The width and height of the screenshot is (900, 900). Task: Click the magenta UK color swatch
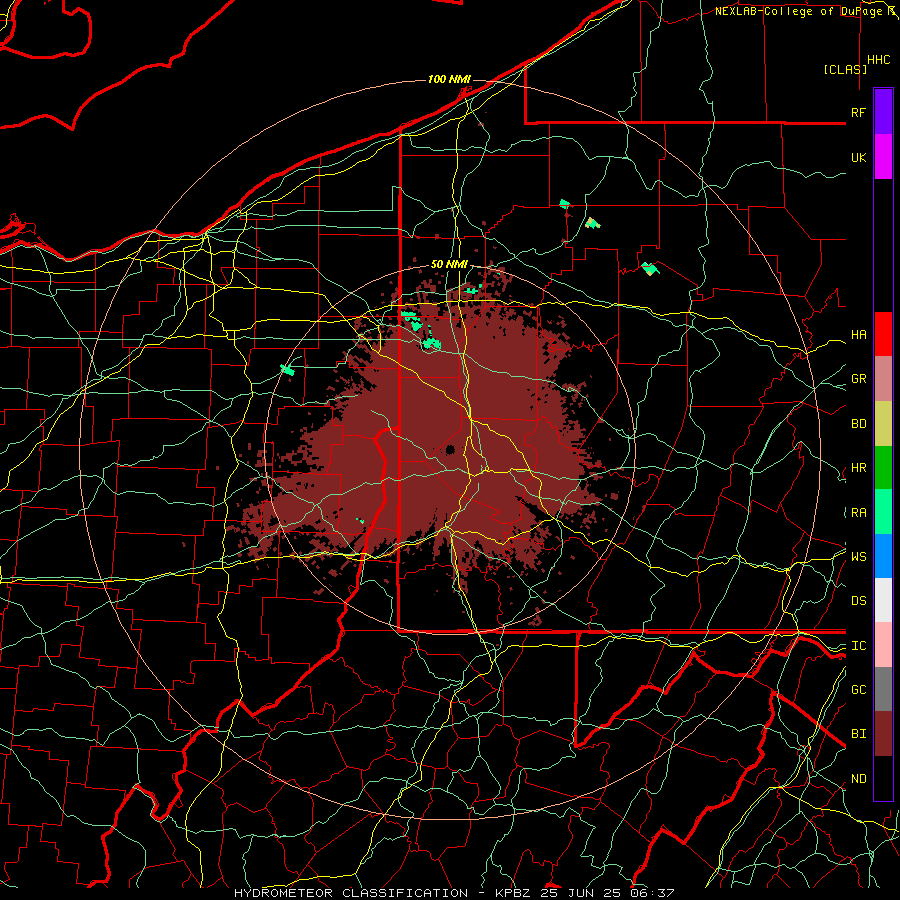tap(883, 157)
